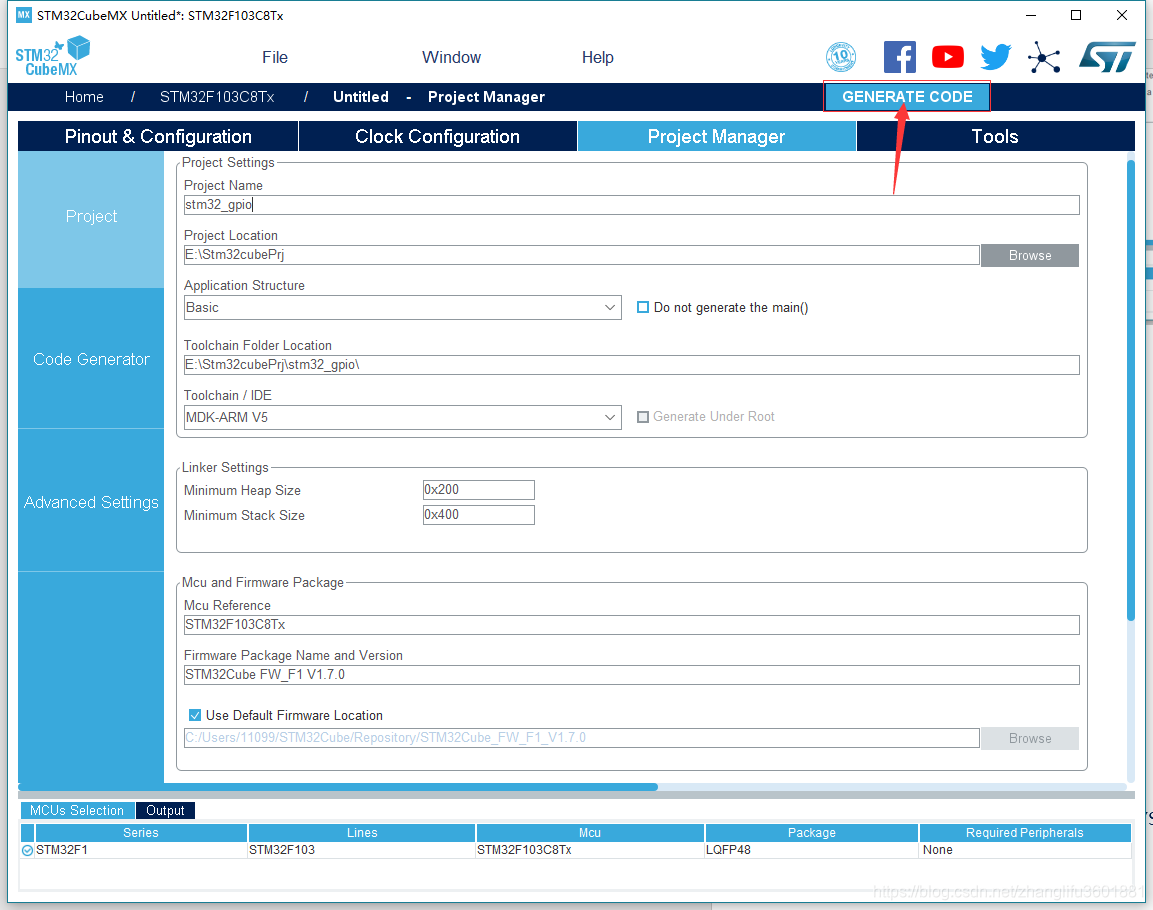Image resolution: width=1153 pixels, height=910 pixels.
Task: Go to Home breadcrumb
Action: pyautogui.click(x=84, y=97)
